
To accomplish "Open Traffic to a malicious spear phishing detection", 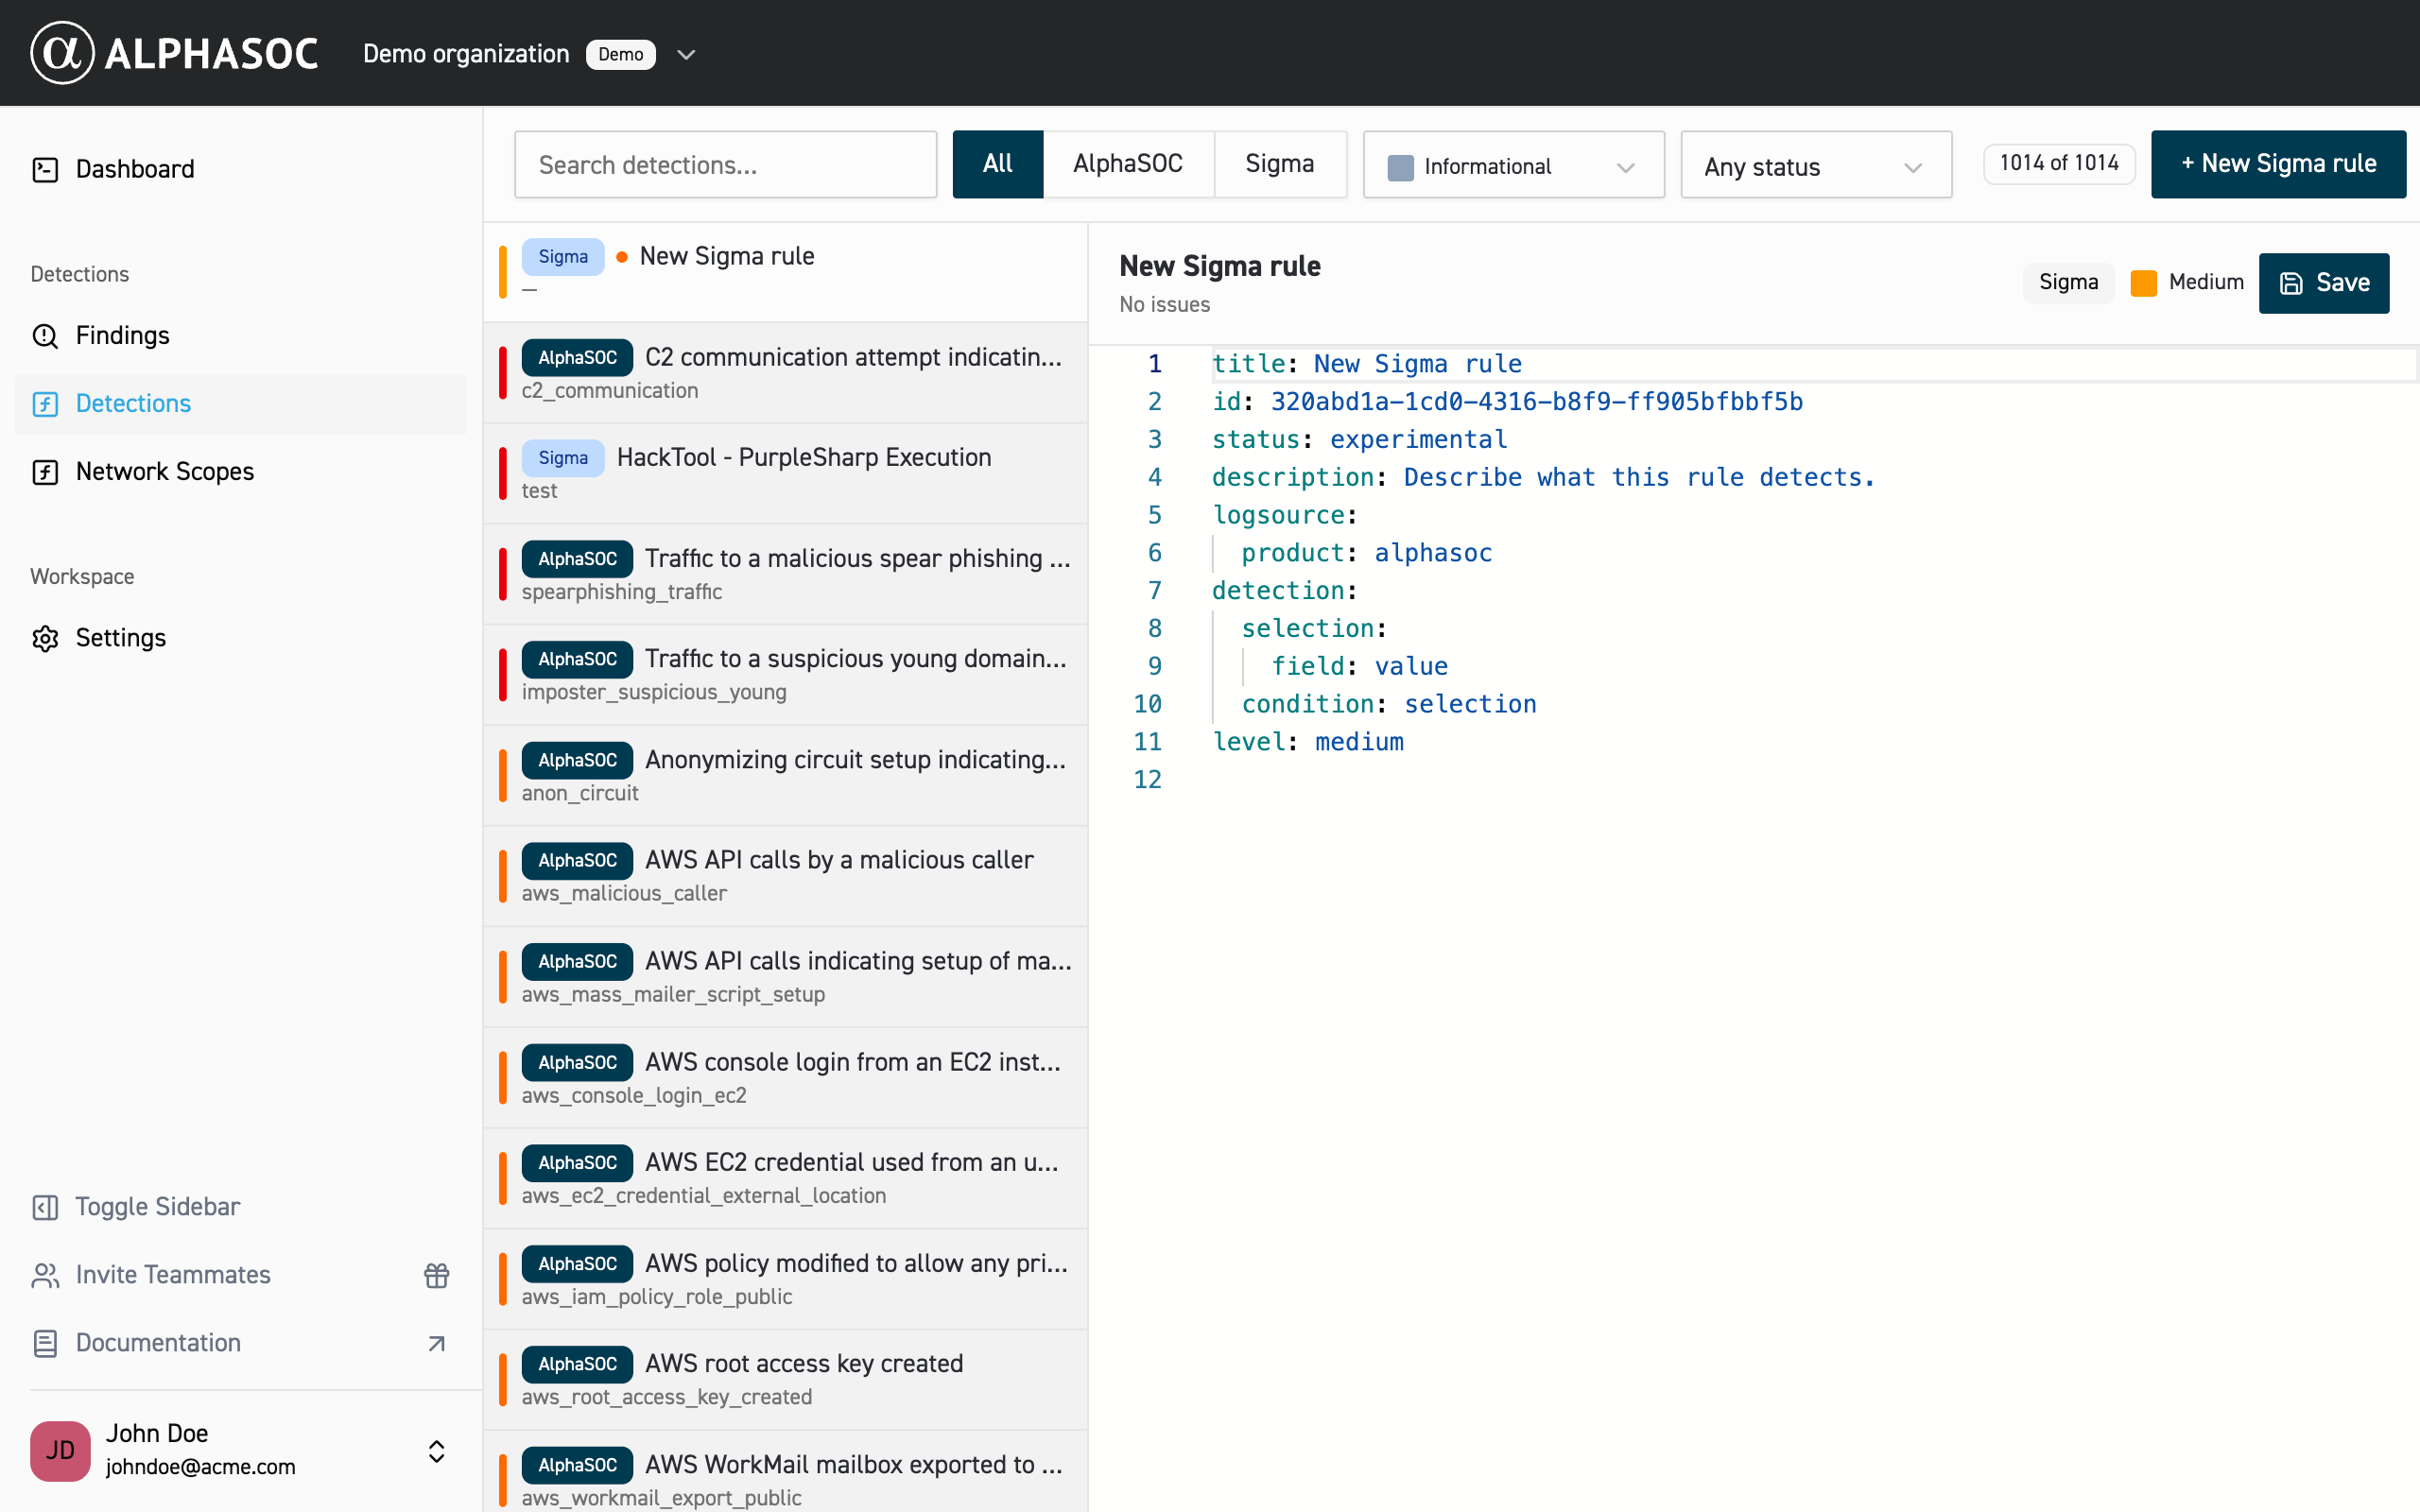I will coord(786,575).
